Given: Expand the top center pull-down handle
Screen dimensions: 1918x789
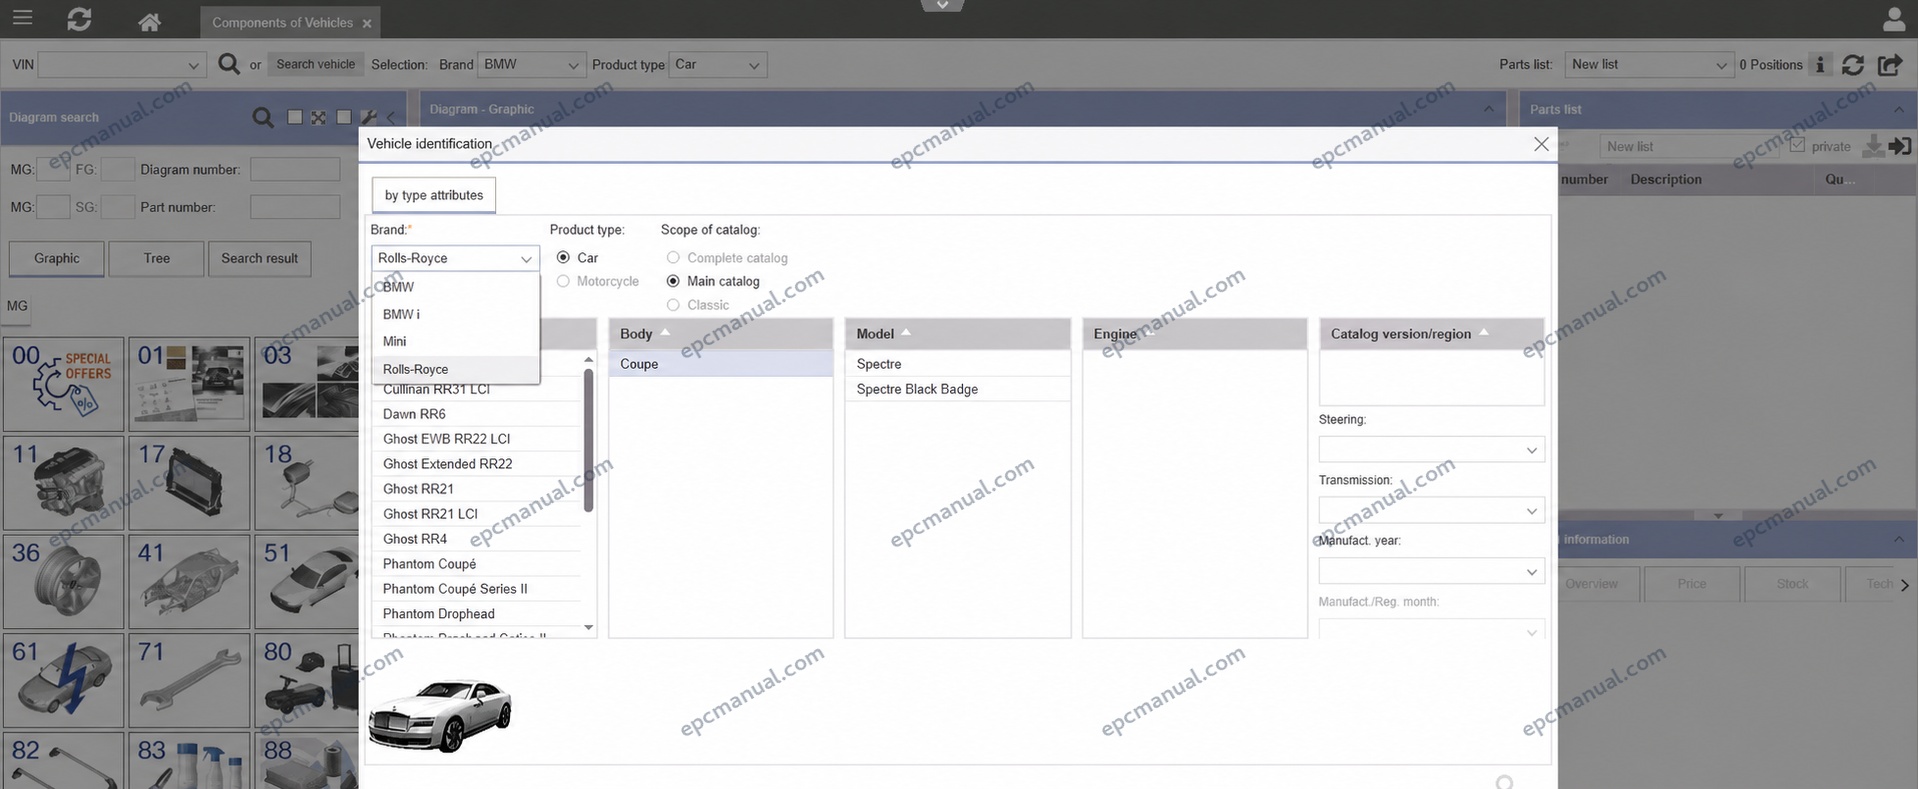Looking at the screenshot, I should [942, 6].
